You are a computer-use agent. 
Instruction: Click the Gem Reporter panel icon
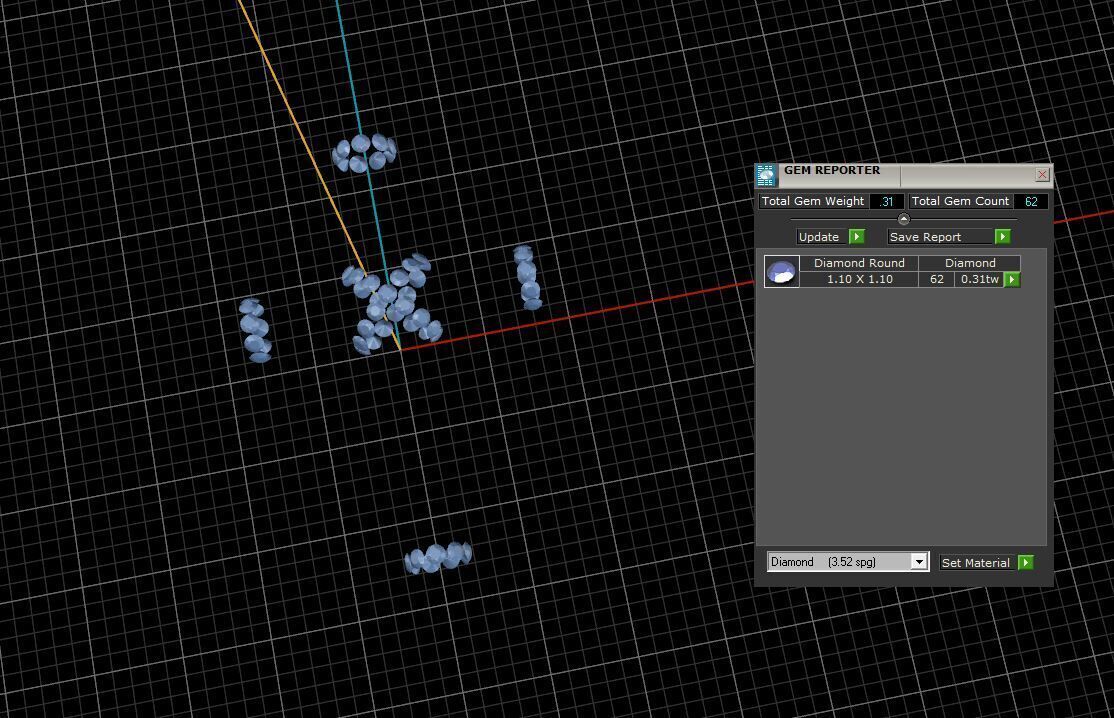click(766, 175)
